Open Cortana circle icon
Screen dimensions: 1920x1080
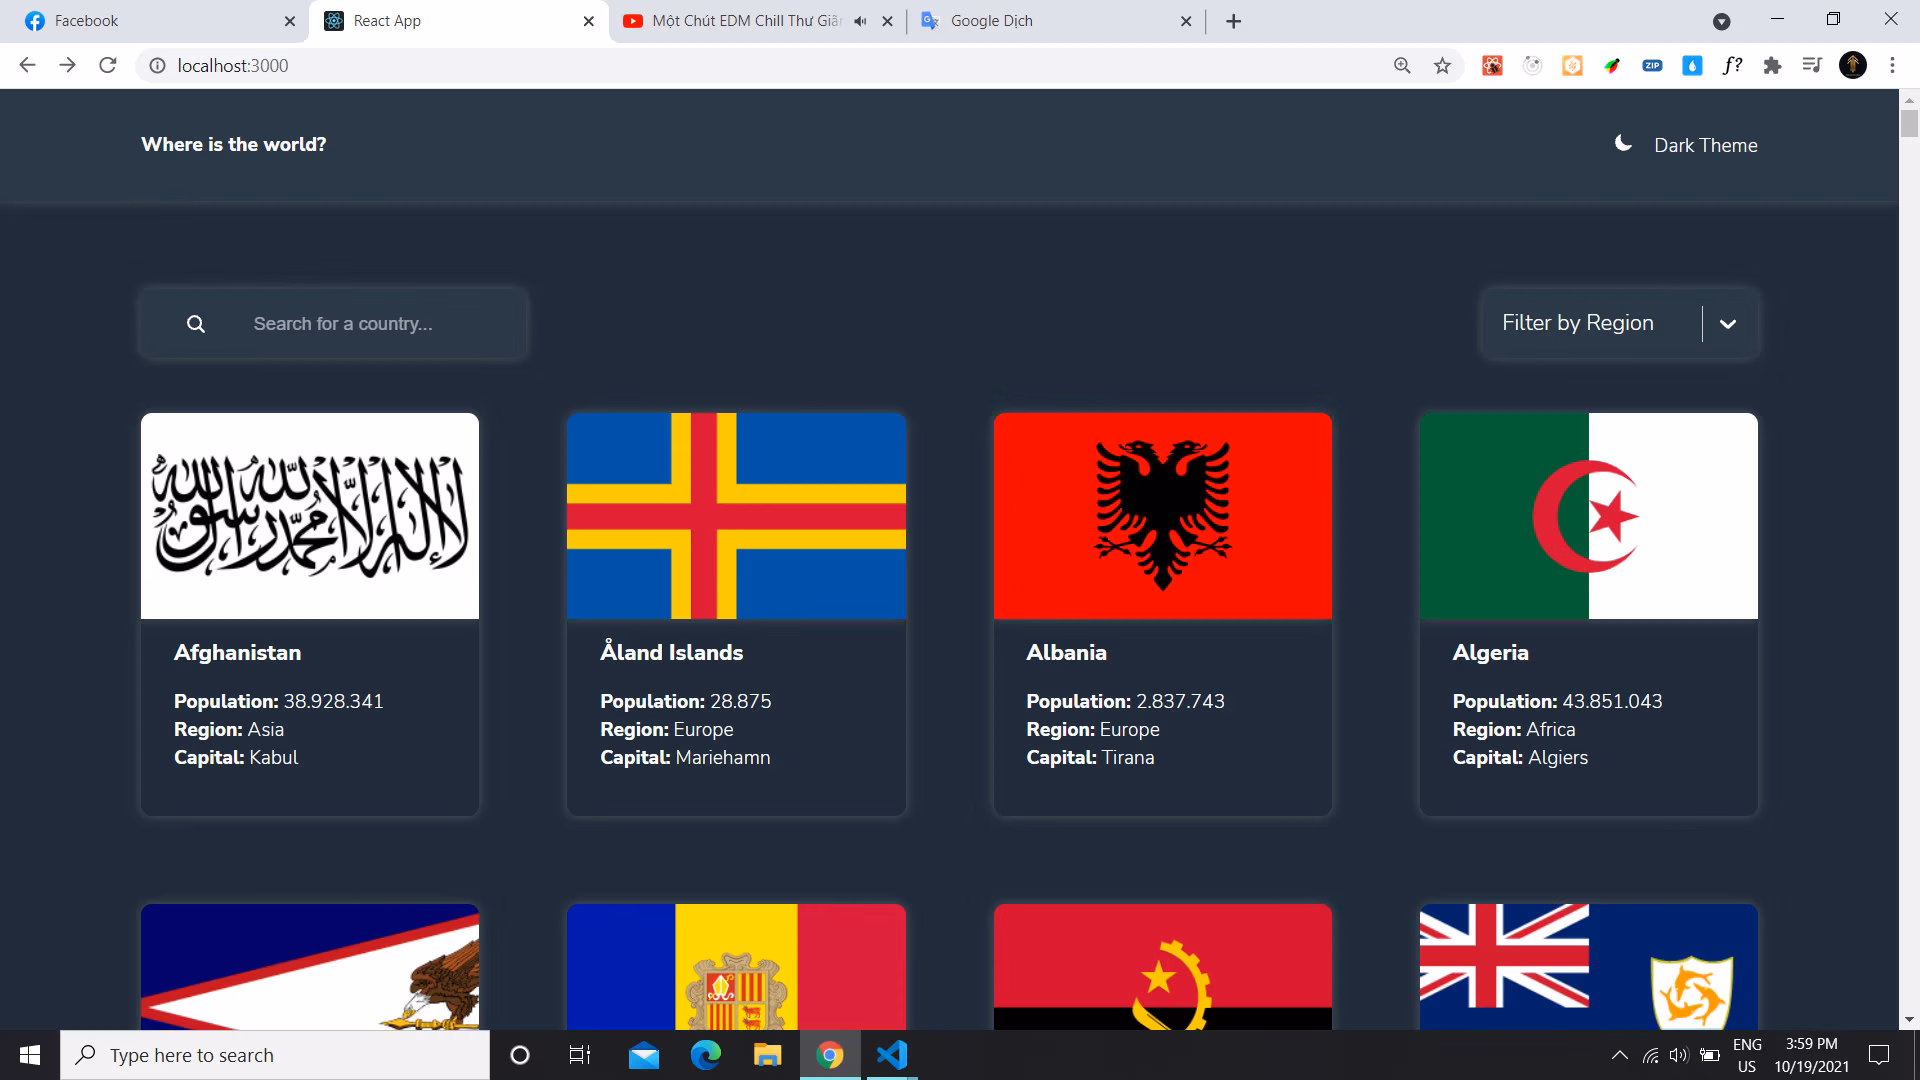coord(519,1055)
